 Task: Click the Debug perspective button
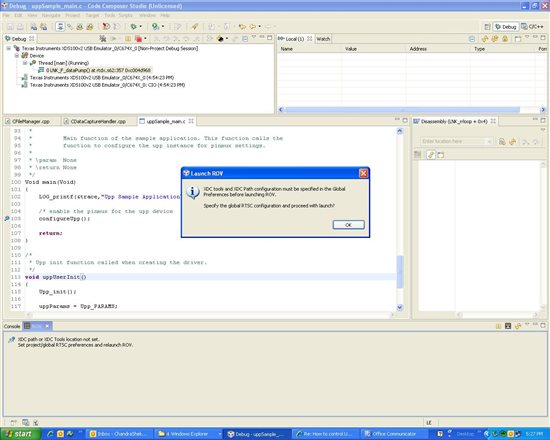[x=505, y=27]
